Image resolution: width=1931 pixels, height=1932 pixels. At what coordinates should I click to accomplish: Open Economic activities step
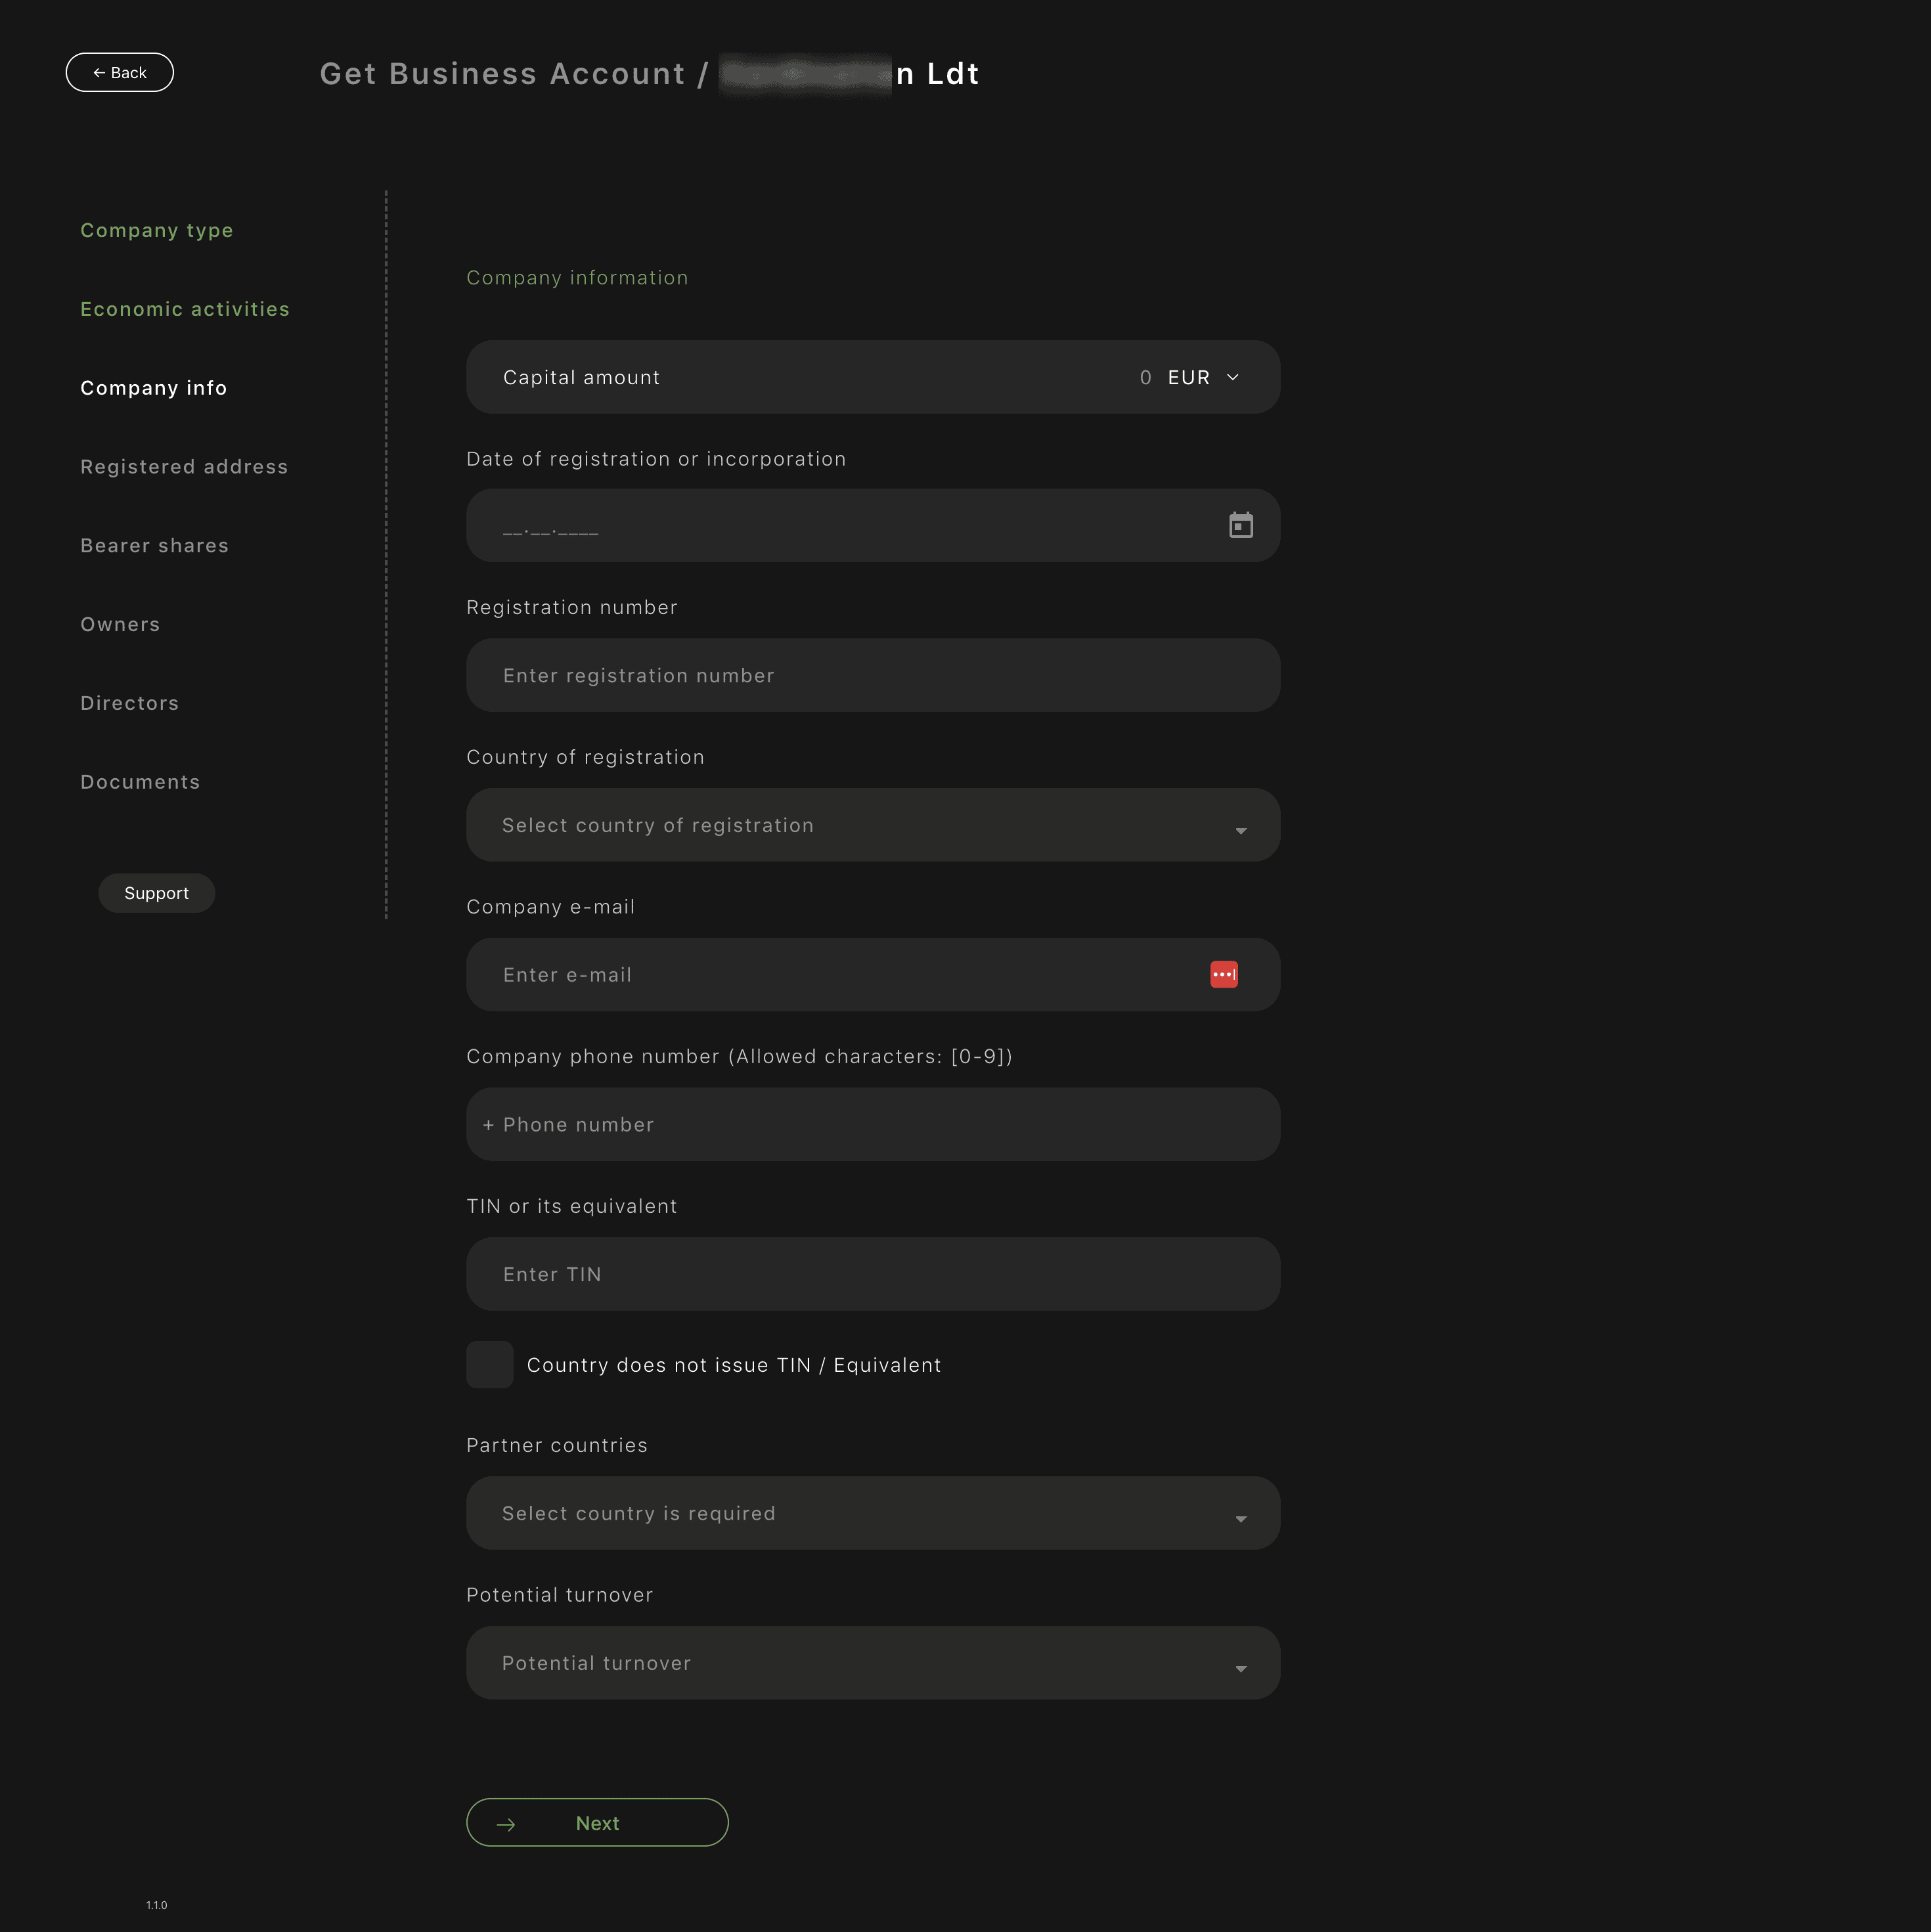coord(185,309)
